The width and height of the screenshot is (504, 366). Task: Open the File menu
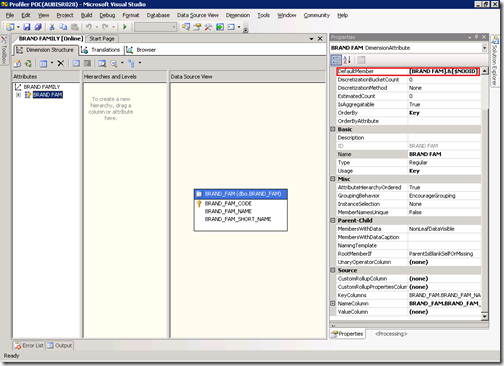[x=10, y=15]
